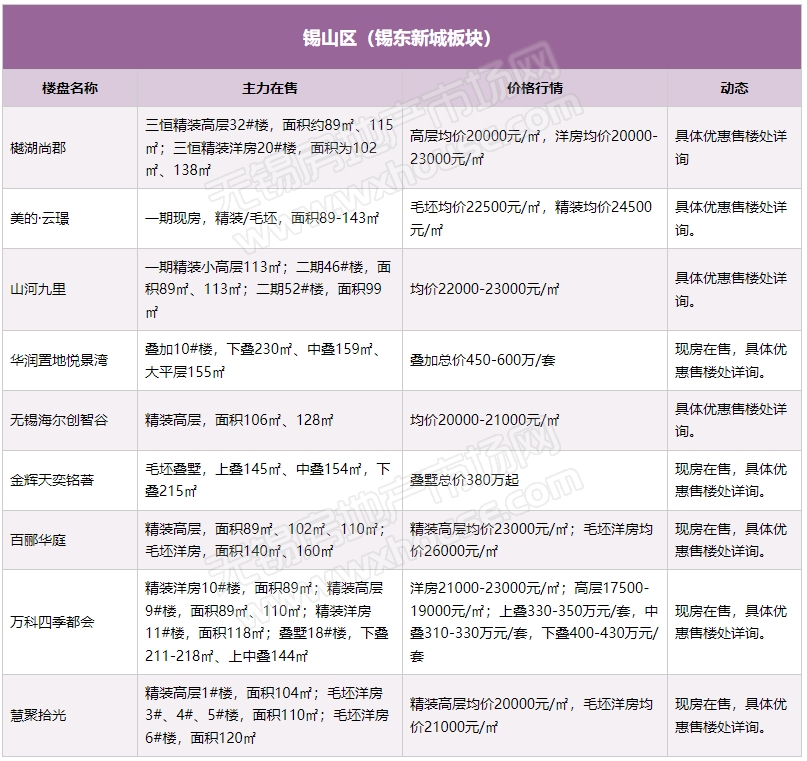This screenshot has height=761, width=807.
Task: Click the 高层均价20000元/㎡ price cell
Action: [534, 148]
